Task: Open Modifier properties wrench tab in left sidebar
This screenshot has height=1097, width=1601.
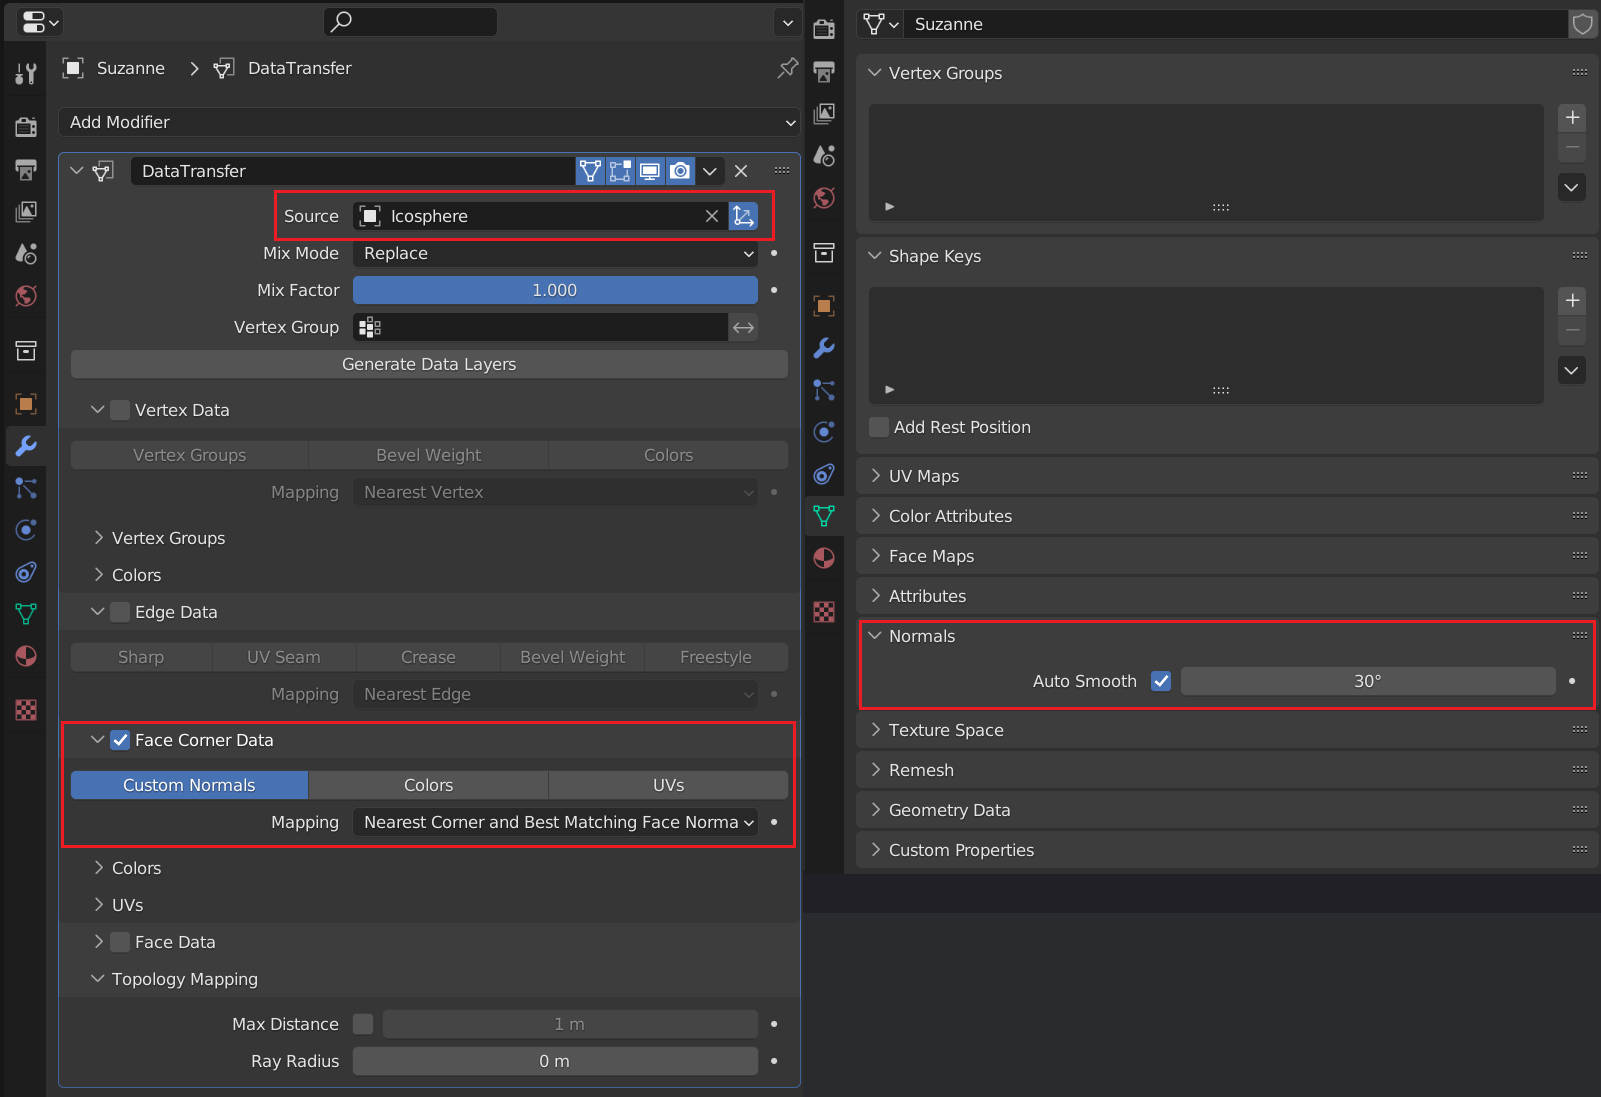Action: click(26, 445)
